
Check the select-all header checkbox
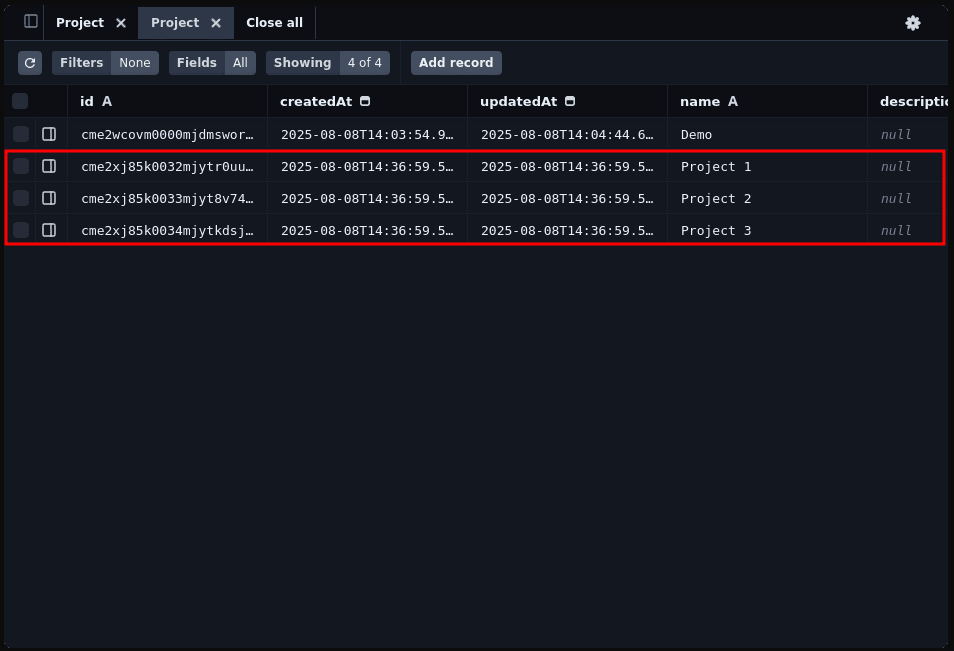coord(20,101)
